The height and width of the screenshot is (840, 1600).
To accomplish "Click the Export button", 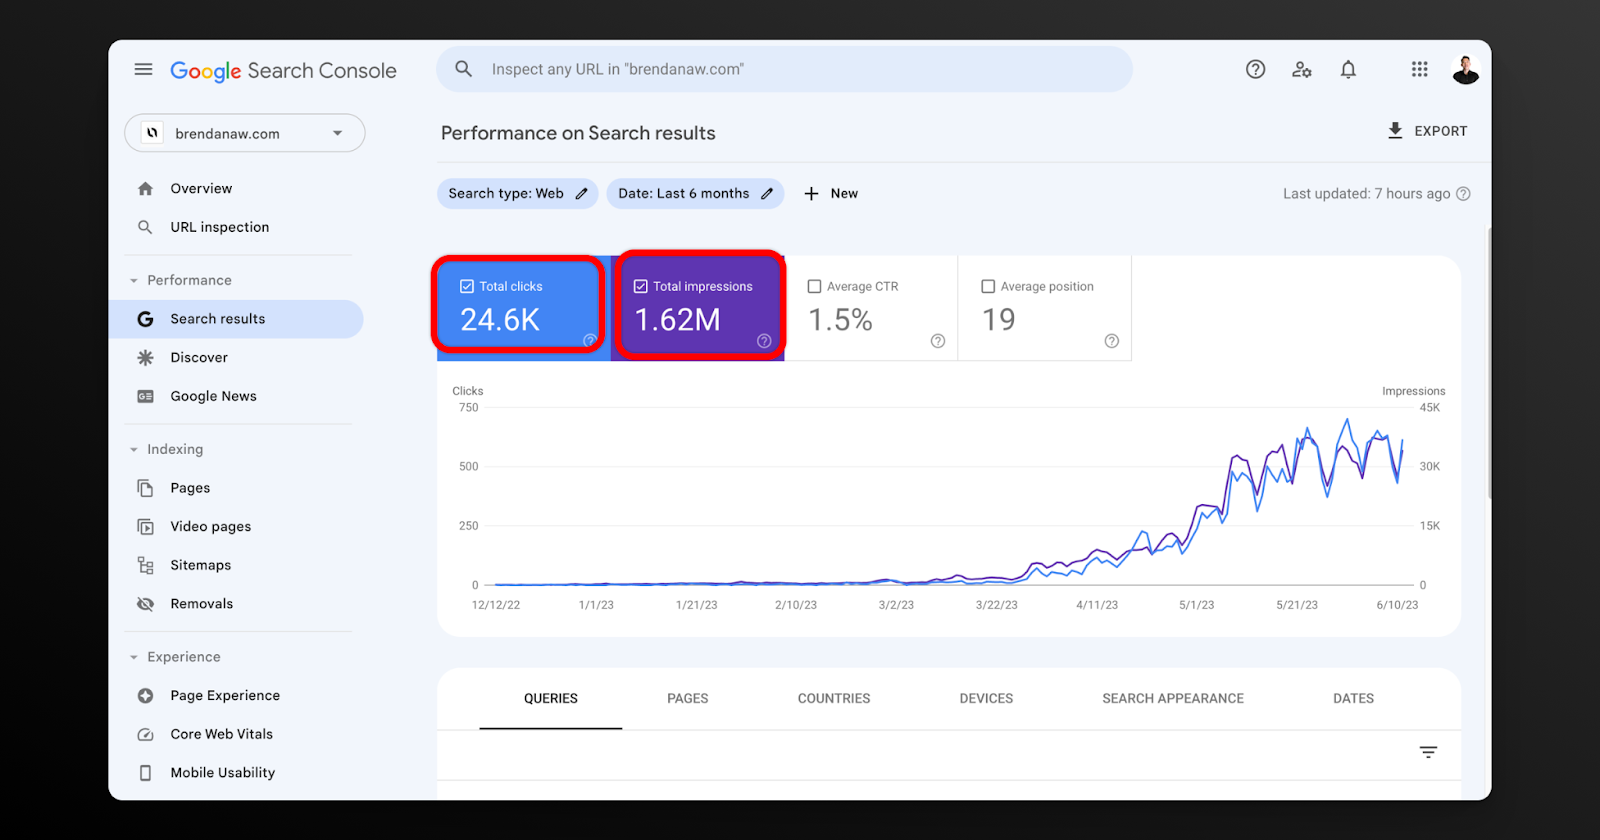I will click(1427, 131).
